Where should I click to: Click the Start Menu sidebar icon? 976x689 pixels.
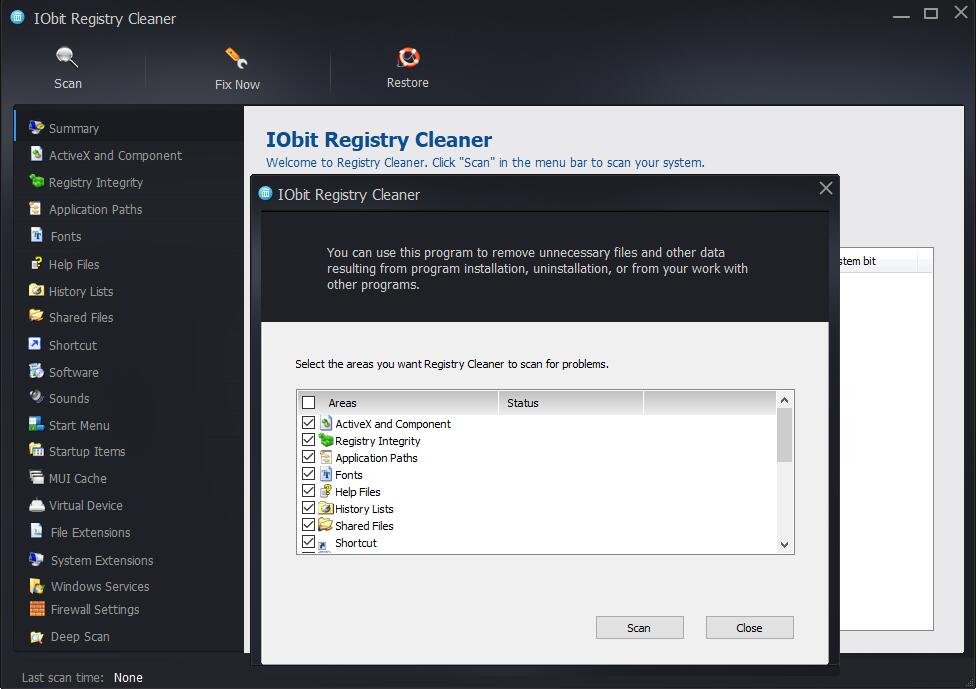click(36, 424)
